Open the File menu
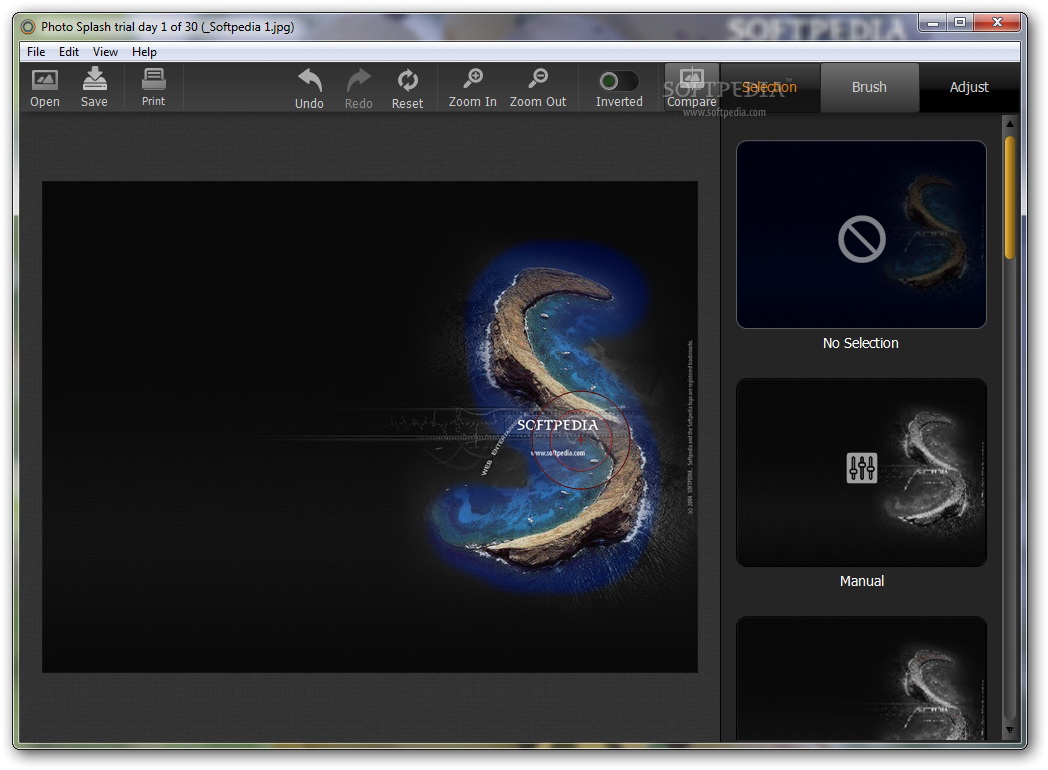Image resolution: width=1048 pixels, height=770 pixels. pos(36,51)
